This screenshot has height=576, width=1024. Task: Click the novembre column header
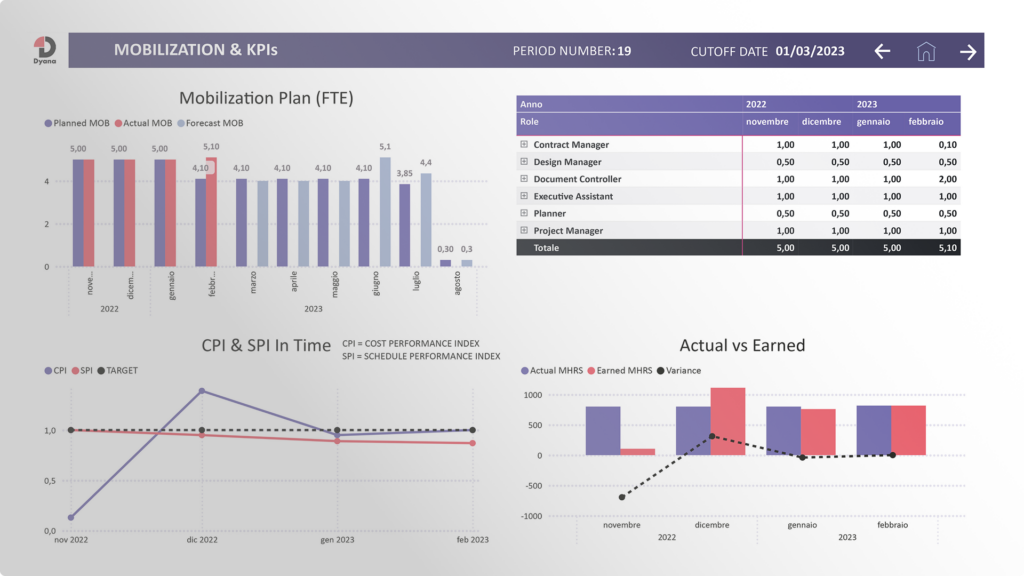point(767,121)
